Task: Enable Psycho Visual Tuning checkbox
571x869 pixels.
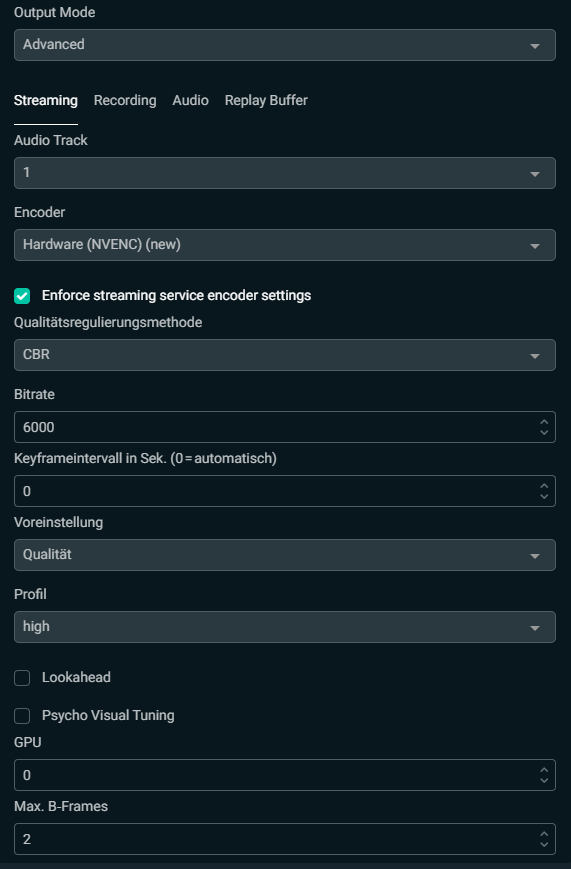Action: click(22, 715)
